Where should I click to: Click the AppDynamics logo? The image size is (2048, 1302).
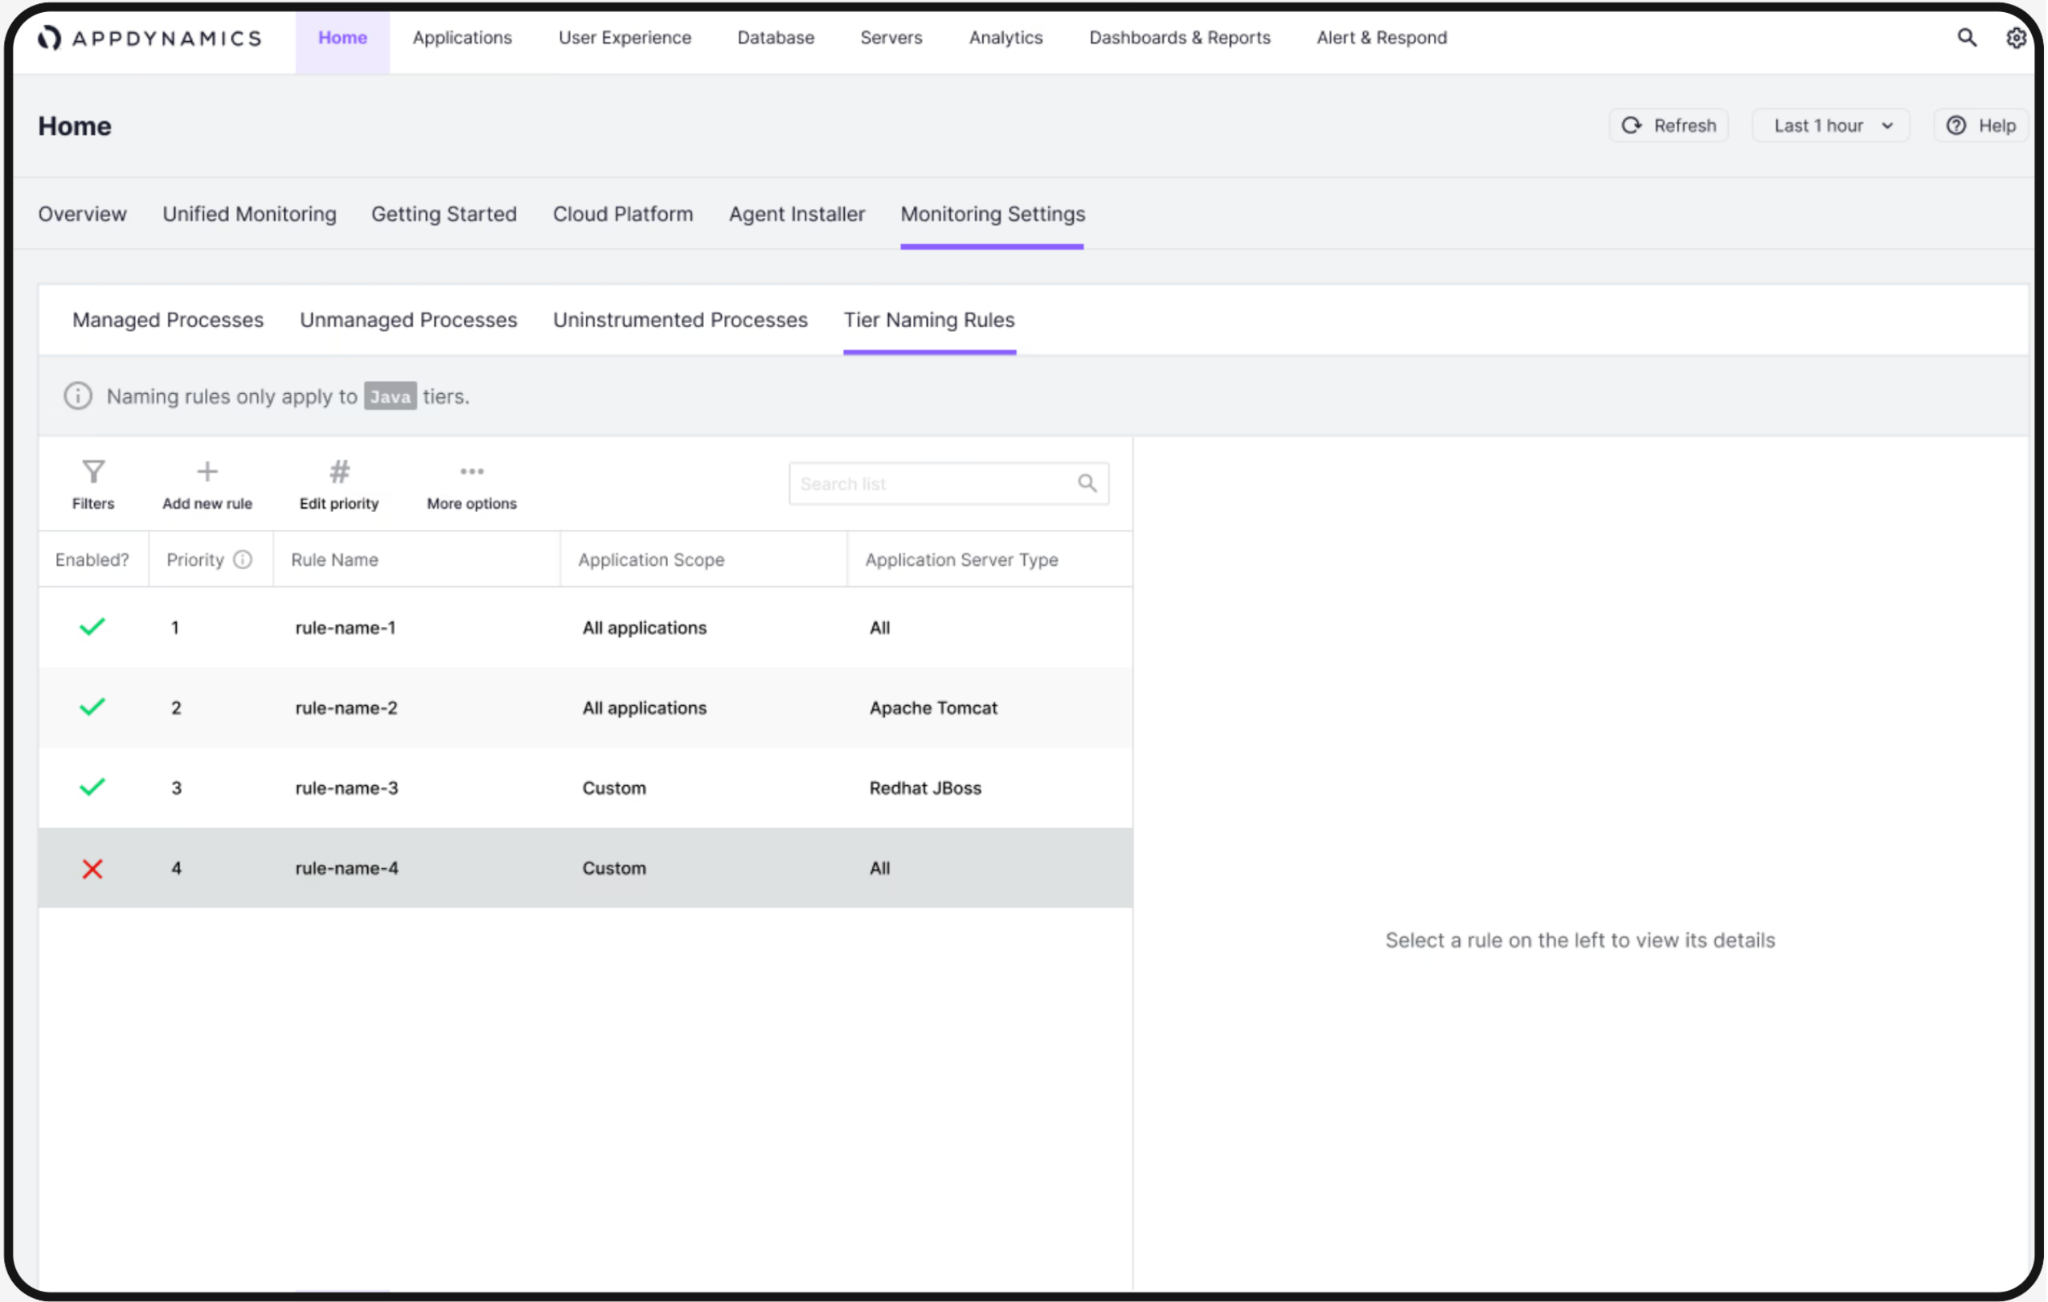point(150,38)
